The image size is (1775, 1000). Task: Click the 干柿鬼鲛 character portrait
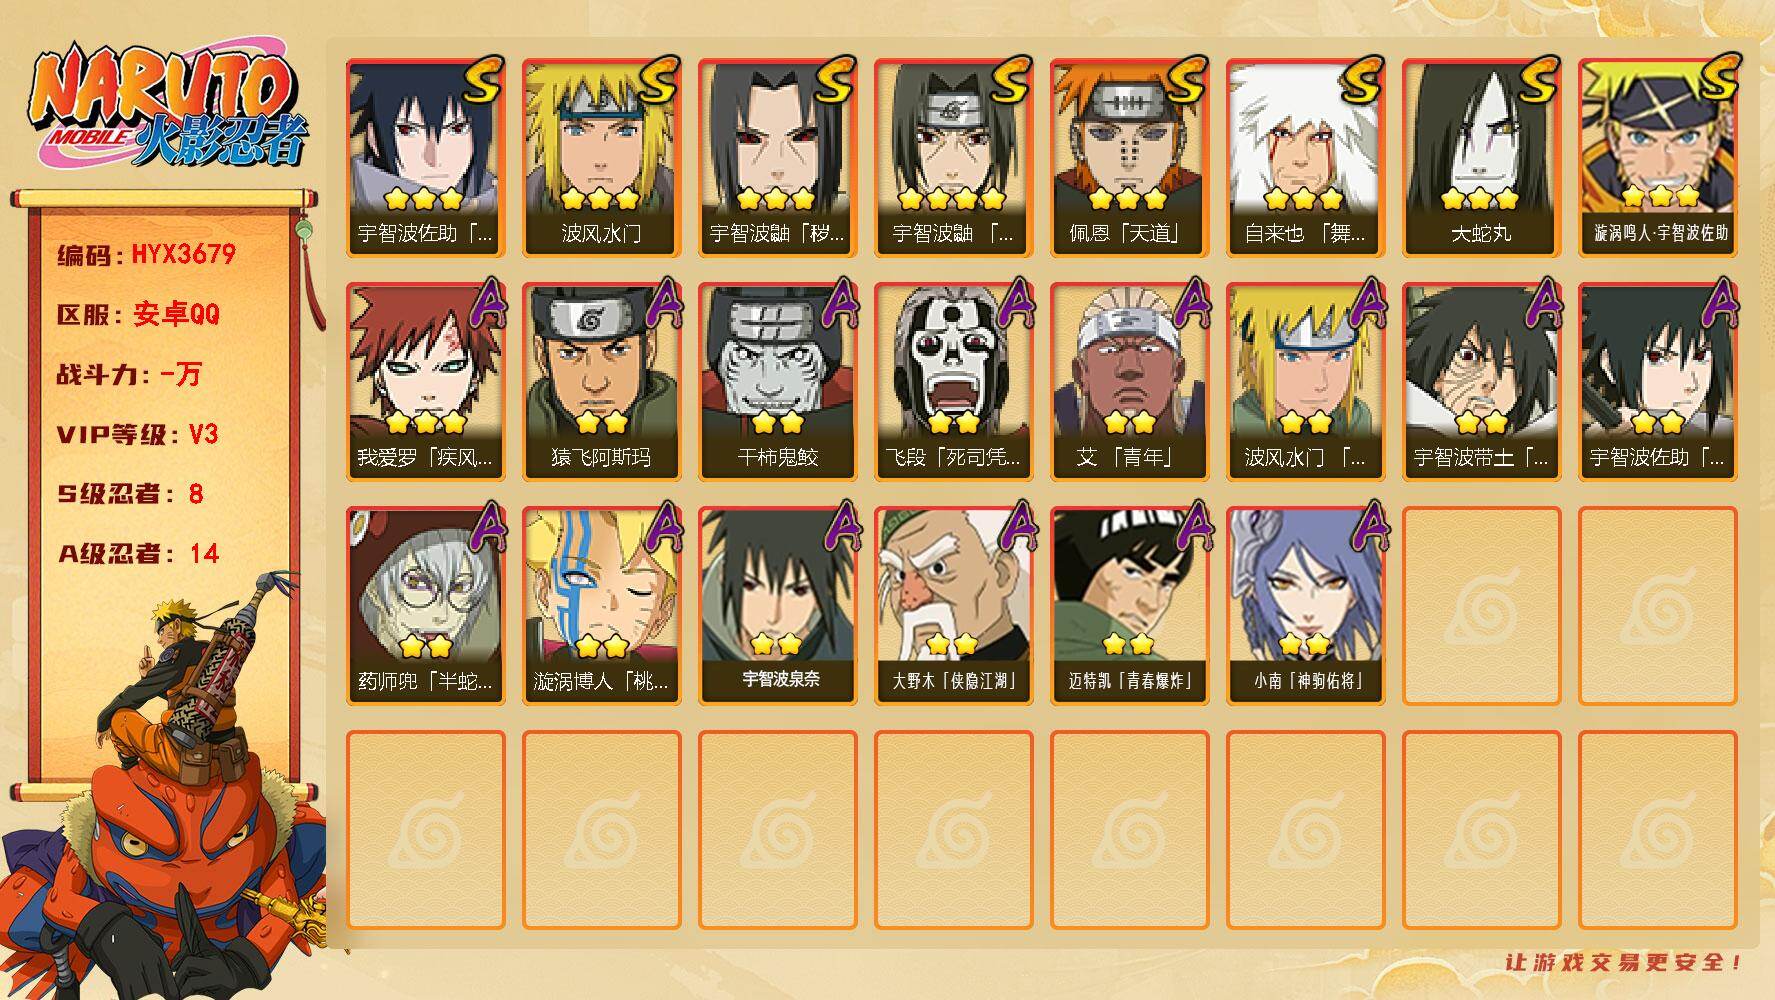777,382
